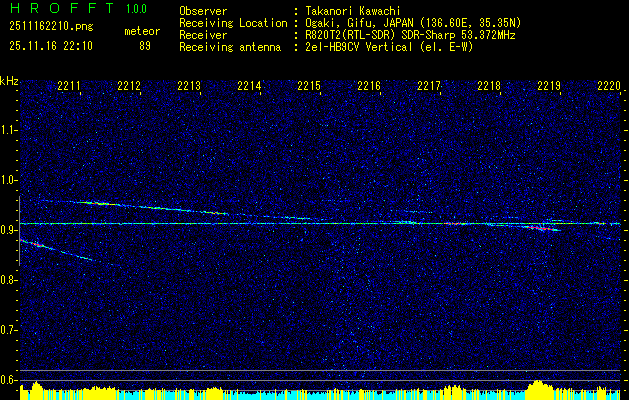The width and height of the screenshot is (629, 400).
Task: Click the 2220 time axis marker
Action: pos(609,86)
